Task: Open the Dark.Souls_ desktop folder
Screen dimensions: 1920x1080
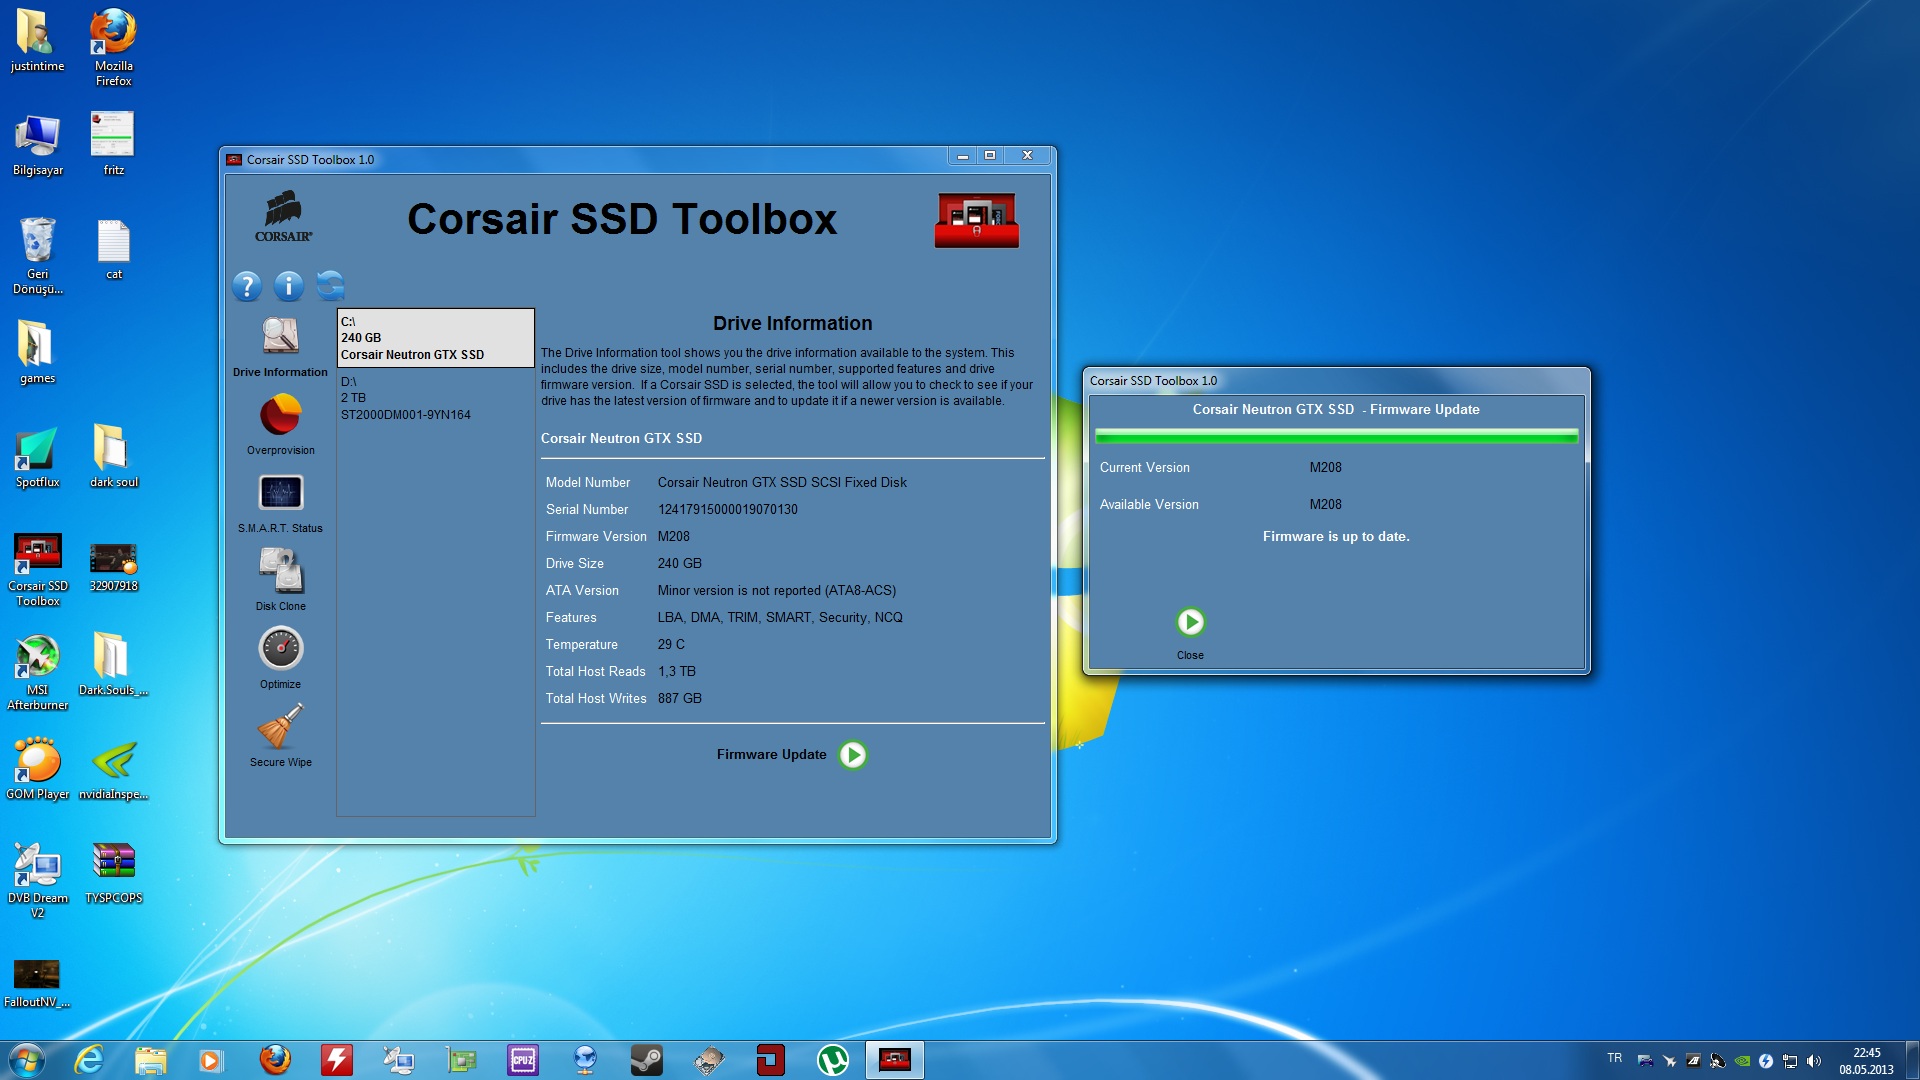Action: coord(113,665)
